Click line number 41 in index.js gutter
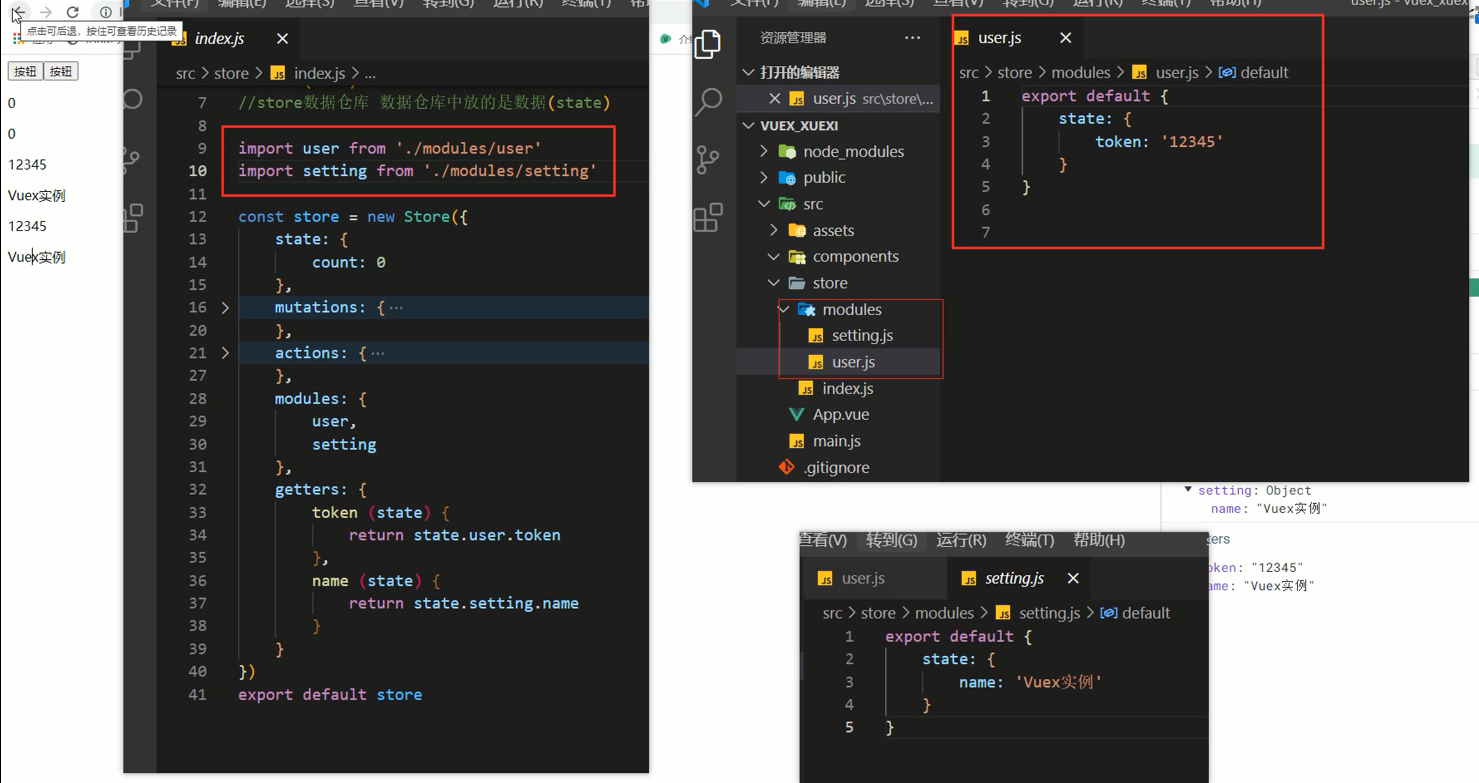 (197, 694)
